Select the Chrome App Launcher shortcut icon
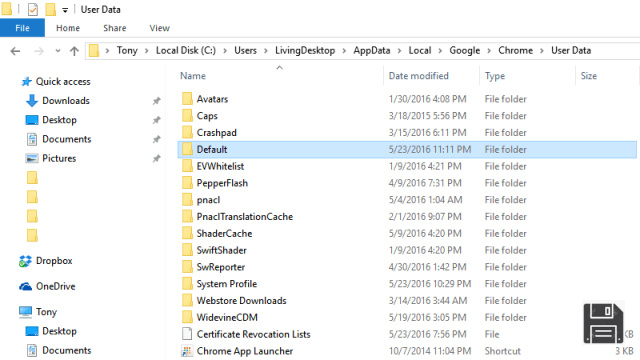This screenshot has height=360, width=640. click(x=187, y=351)
